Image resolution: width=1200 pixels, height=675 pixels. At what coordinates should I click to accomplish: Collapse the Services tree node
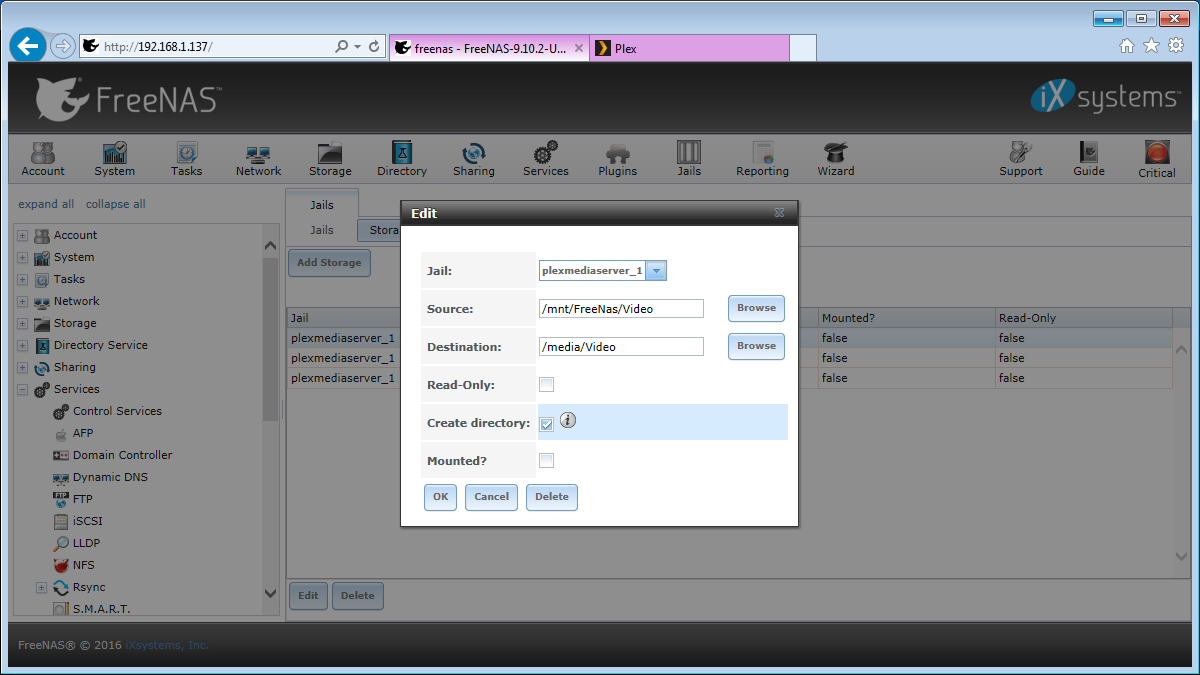(x=23, y=390)
